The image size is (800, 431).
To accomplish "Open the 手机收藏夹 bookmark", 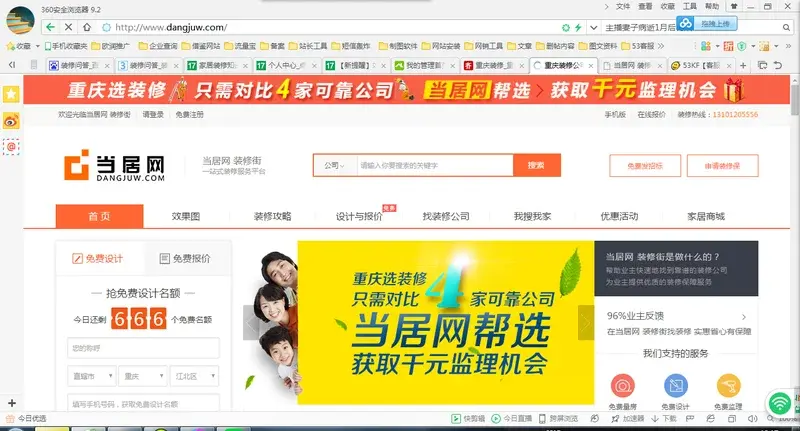I will click(x=66, y=46).
